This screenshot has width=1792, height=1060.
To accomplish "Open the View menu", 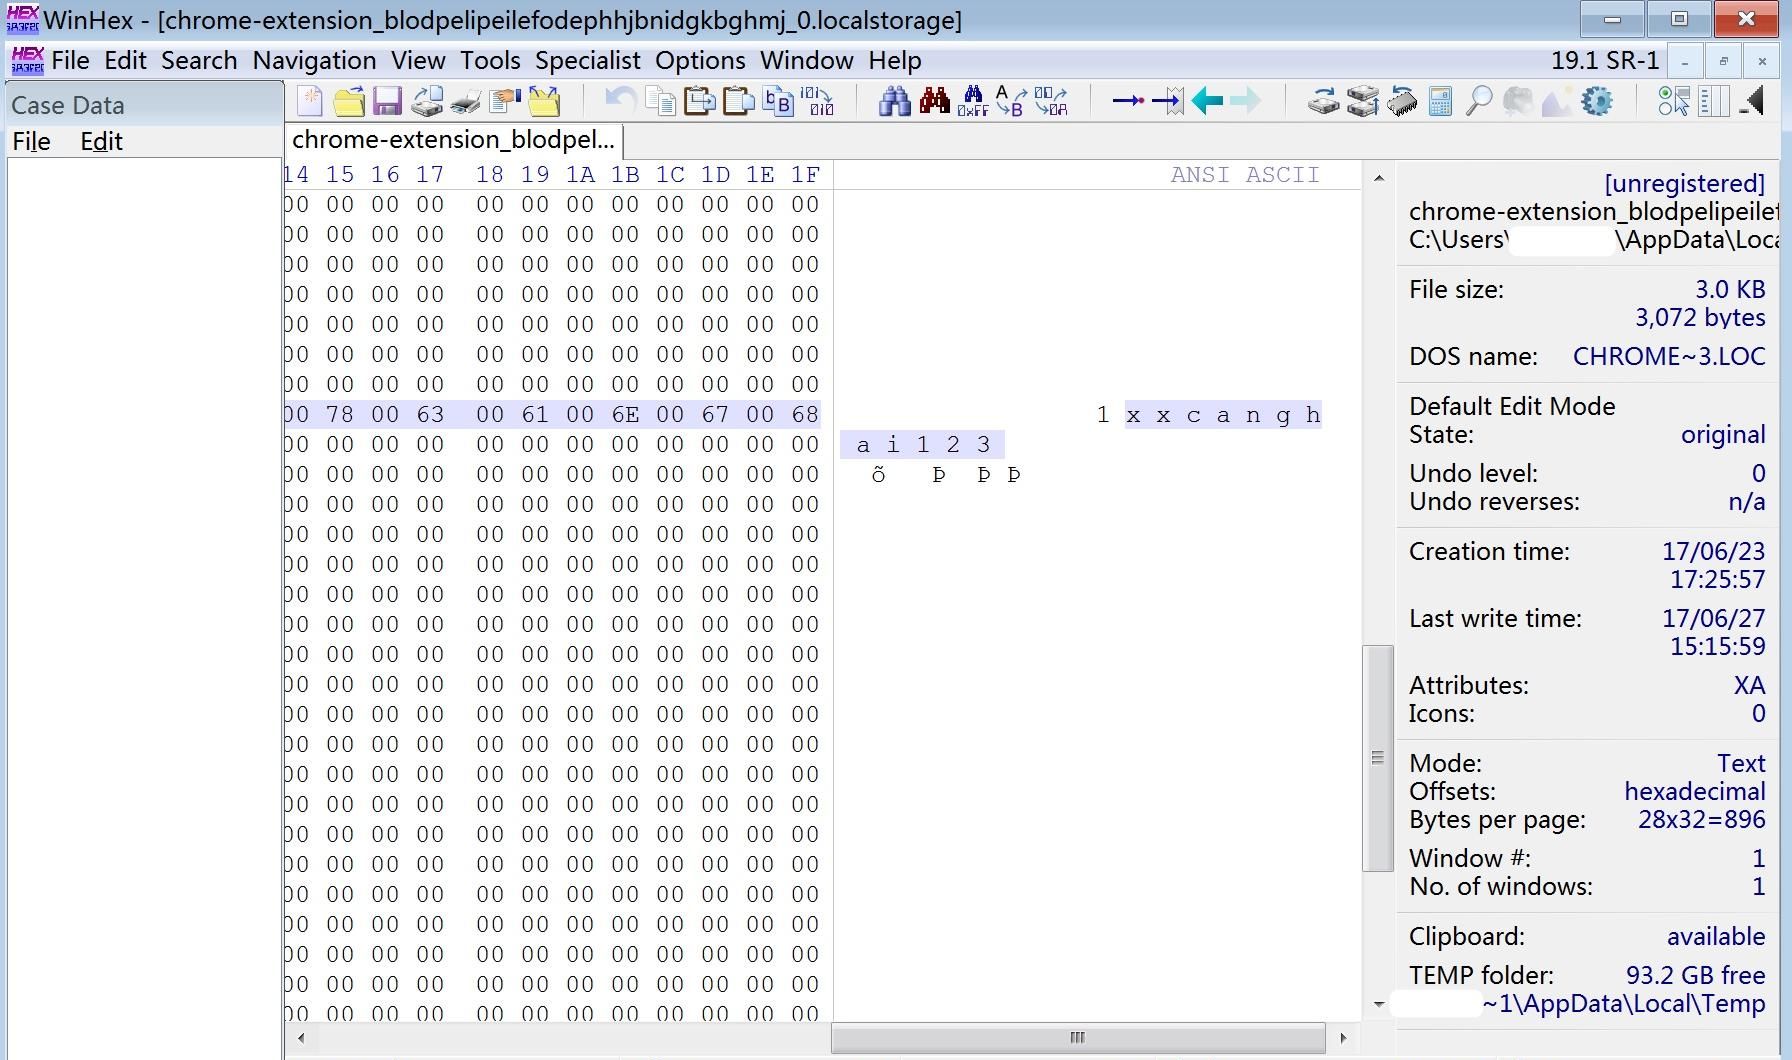I will pyautogui.click(x=418, y=61).
